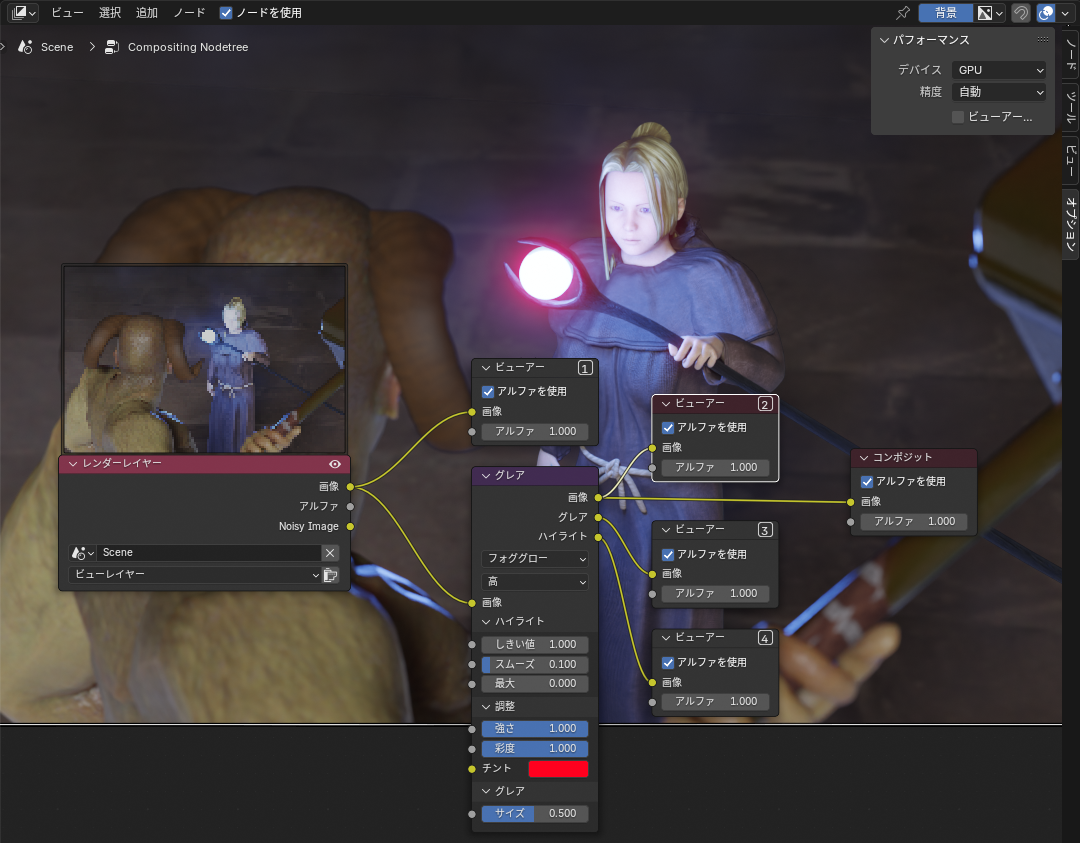Open the editor type selector in the header
The height and width of the screenshot is (843, 1080).
coord(21,12)
